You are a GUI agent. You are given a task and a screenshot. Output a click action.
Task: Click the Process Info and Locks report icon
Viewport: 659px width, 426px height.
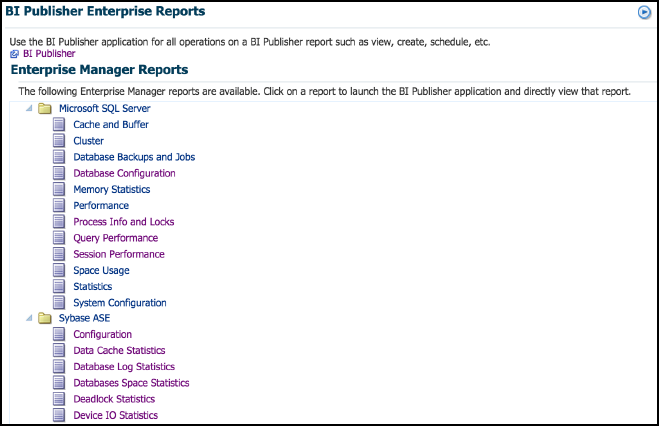click(x=59, y=221)
